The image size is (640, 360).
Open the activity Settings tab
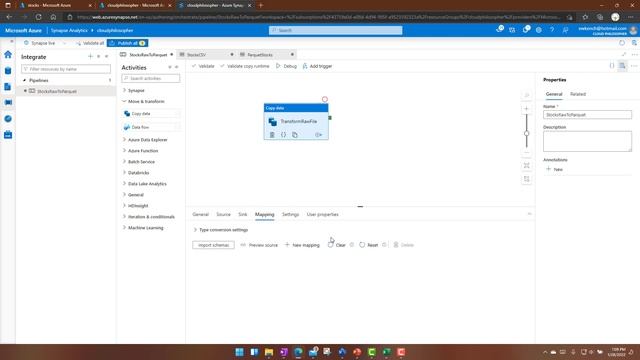click(x=290, y=214)
